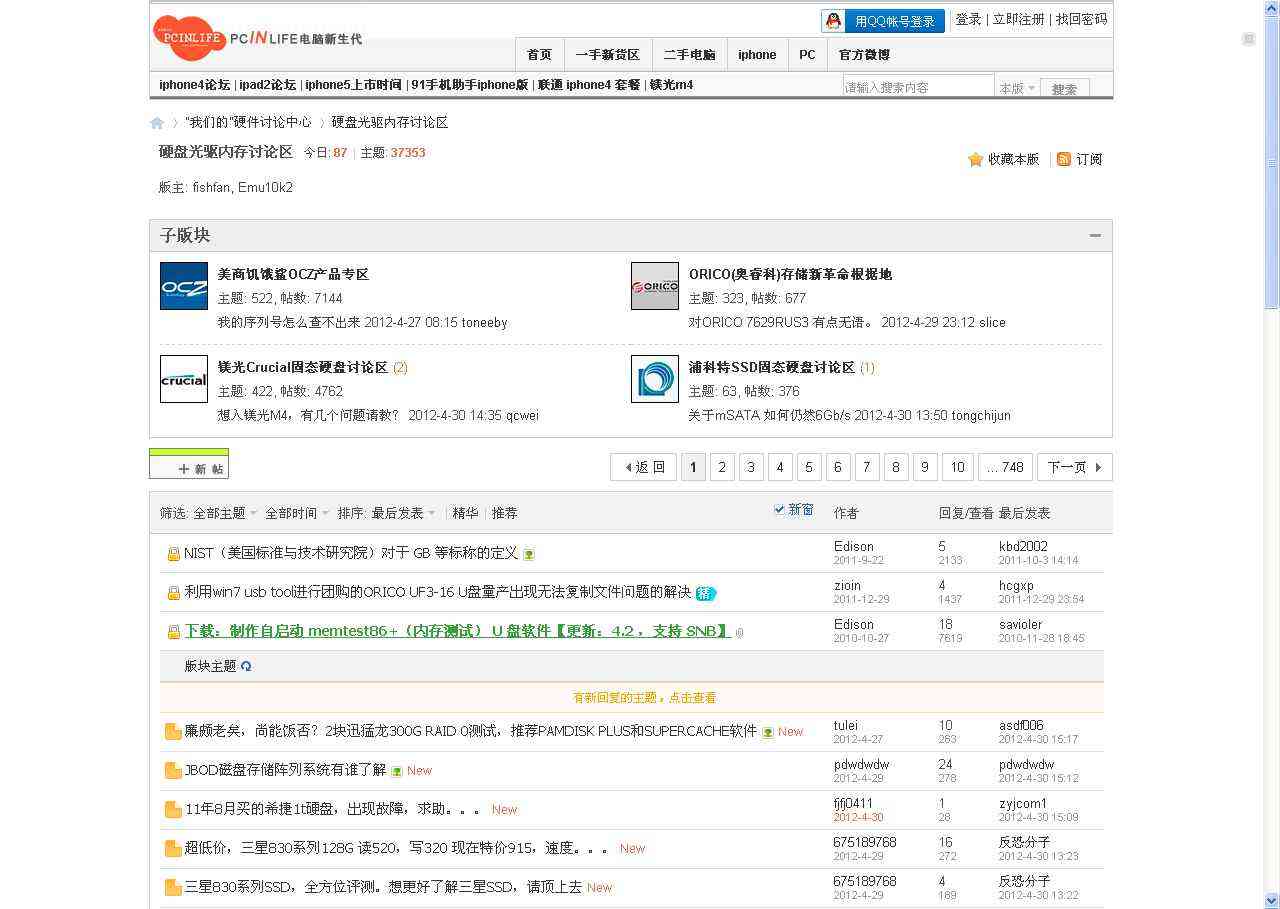The width and height of the screenshot is (1280, 909).
Task: Open the 镁光m4 quick link
Action: [671, 85]
